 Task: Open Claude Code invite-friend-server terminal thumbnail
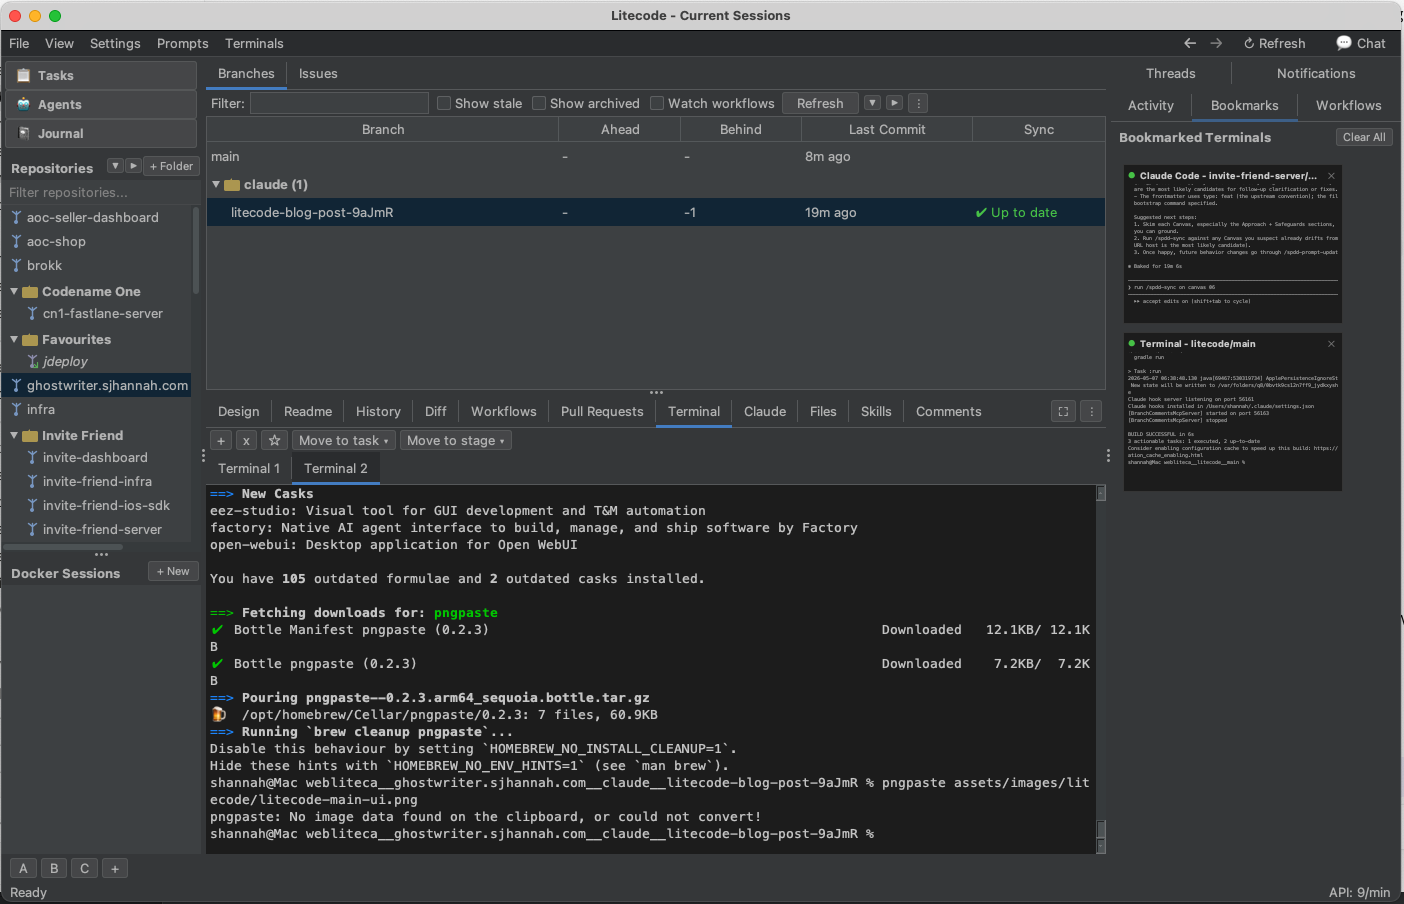[x=1232, y=244]
